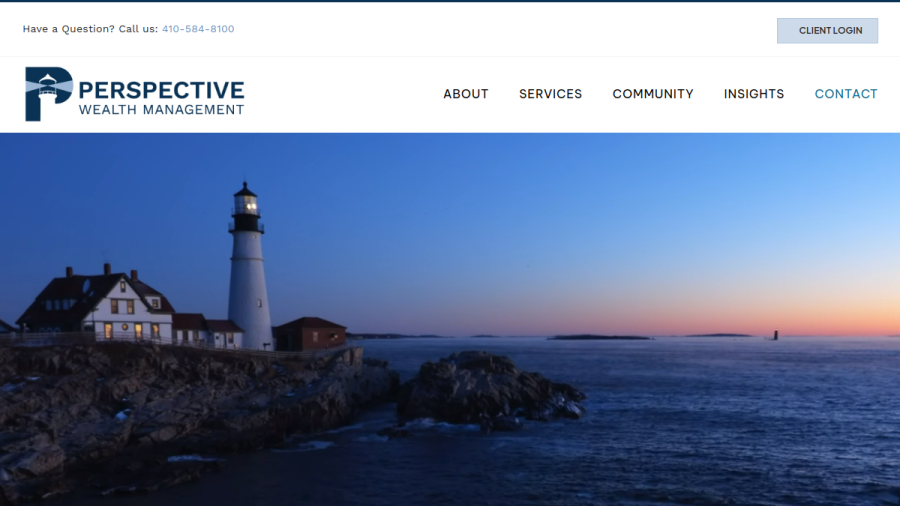Click the Perspective Wealth Management lighthouse logo
The image size is (900, 506).
point(134,94)
